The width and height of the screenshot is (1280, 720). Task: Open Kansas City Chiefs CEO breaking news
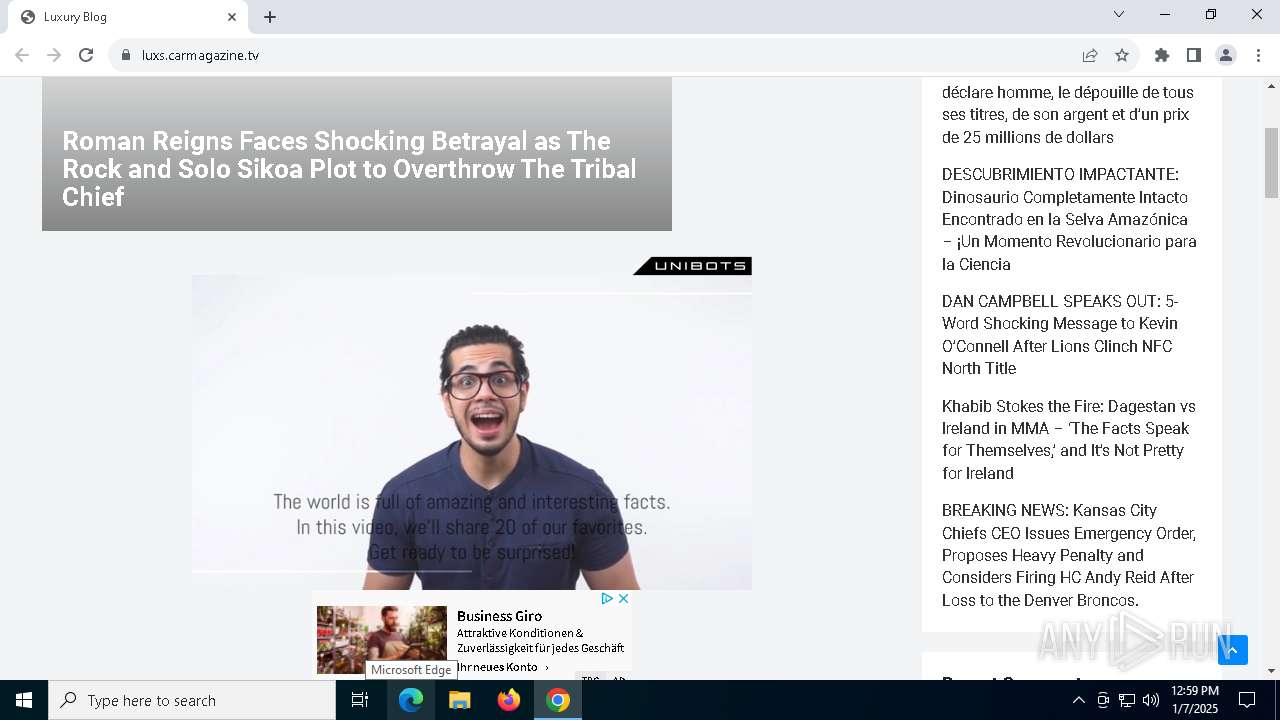click(x=1069, y=555)
